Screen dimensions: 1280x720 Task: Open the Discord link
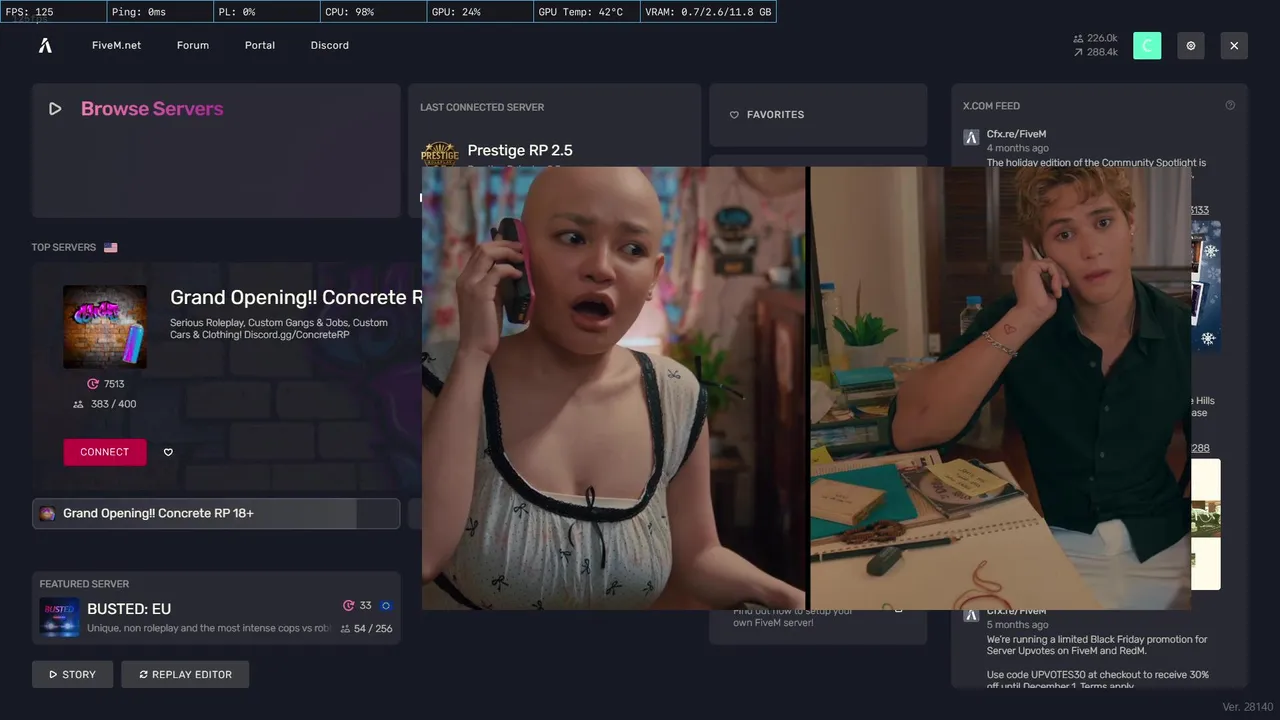pyautogui.click(x=330, y=45)
